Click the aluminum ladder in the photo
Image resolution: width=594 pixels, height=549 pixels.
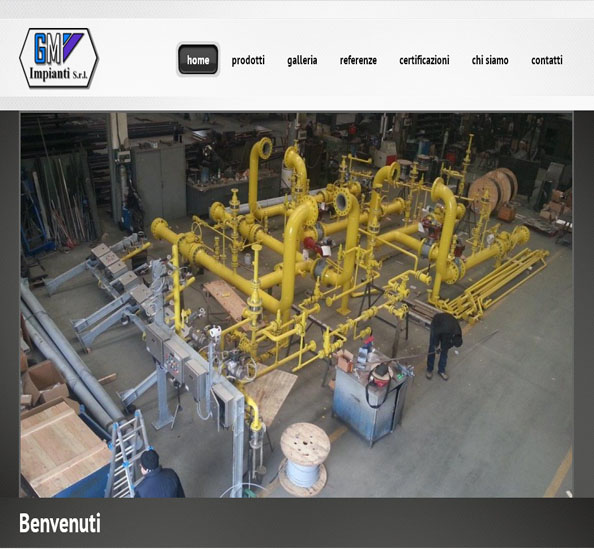(x=127, y=455)
